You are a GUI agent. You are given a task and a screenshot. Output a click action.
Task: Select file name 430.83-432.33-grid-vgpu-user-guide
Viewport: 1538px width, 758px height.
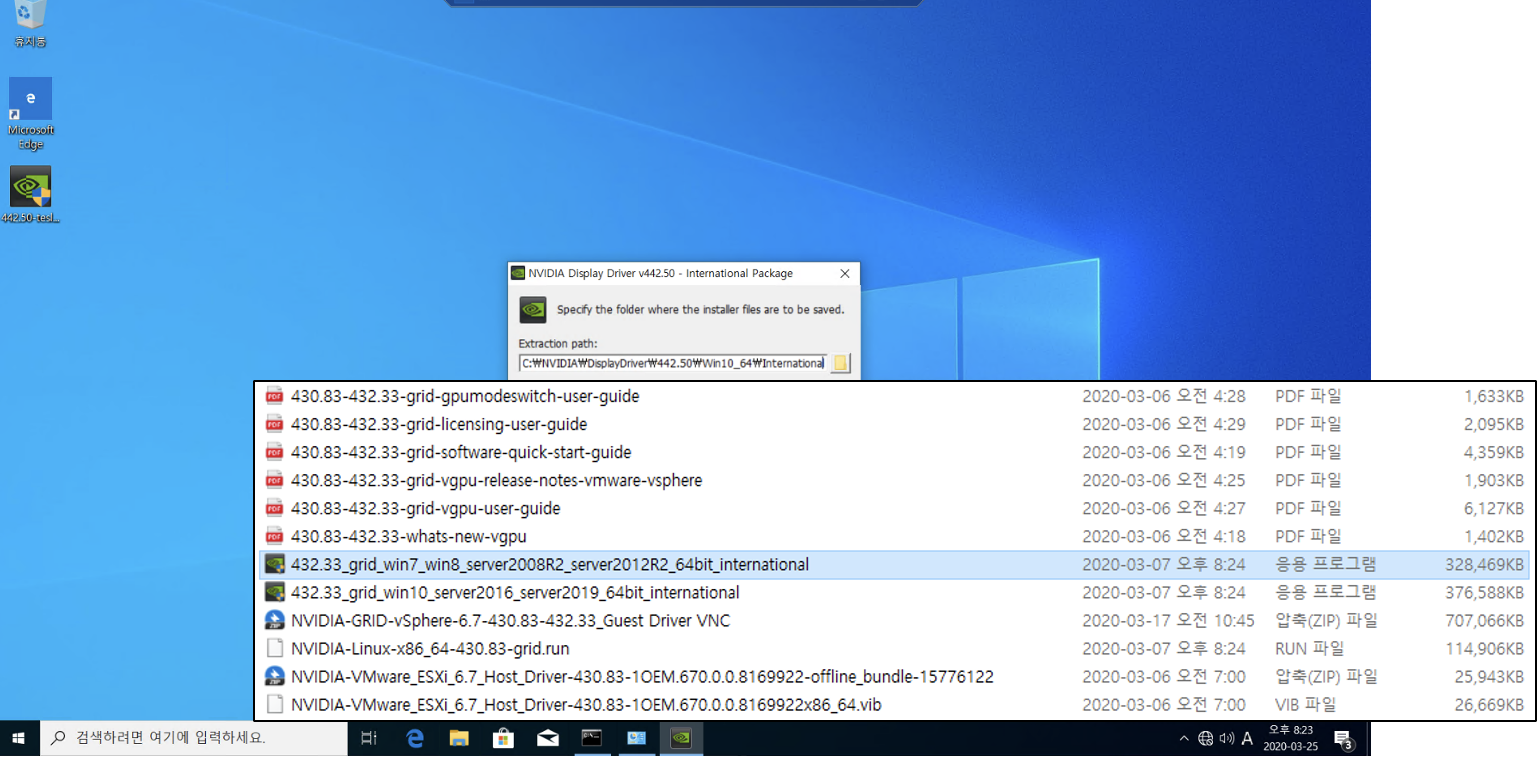[x=426, y=508]
